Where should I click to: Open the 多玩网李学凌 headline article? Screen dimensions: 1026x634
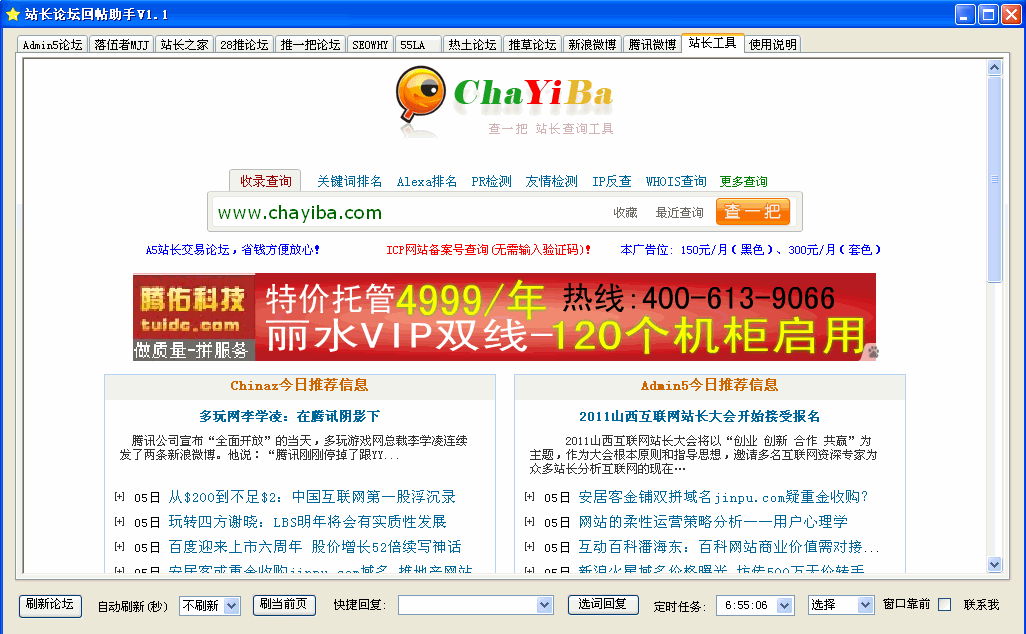[289, 416]
